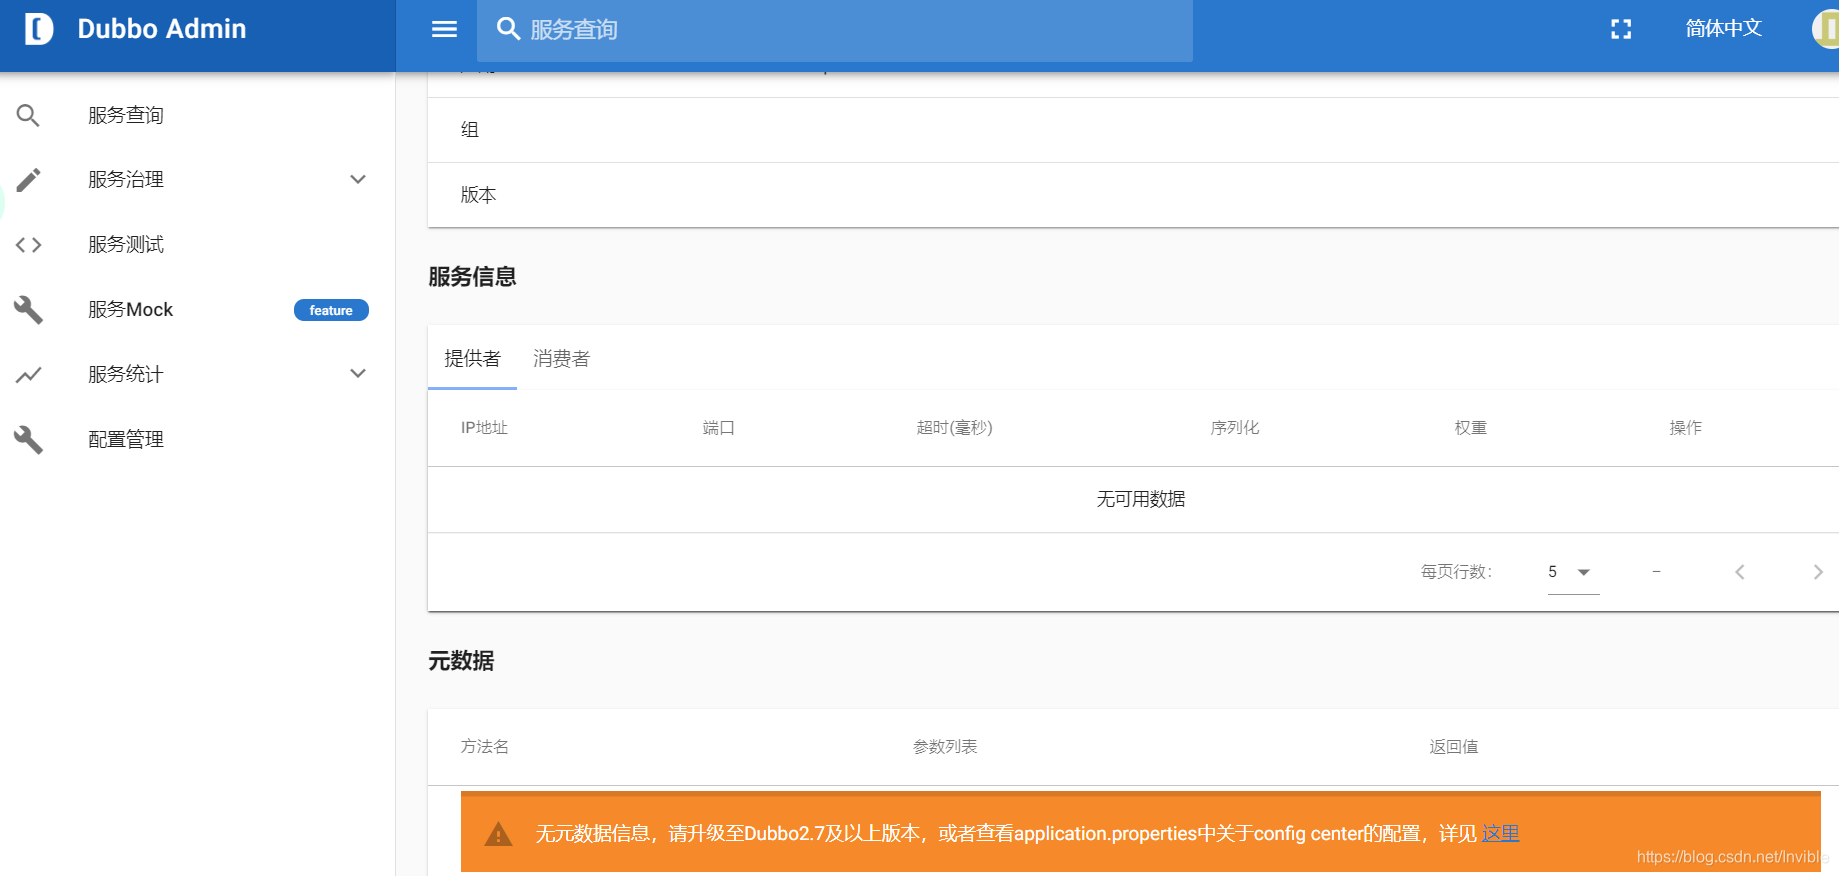Select the 版本 row in details table
The height and width of the screenshot is (876, 1839).
pyautogui.click(x=1133, y=195)
